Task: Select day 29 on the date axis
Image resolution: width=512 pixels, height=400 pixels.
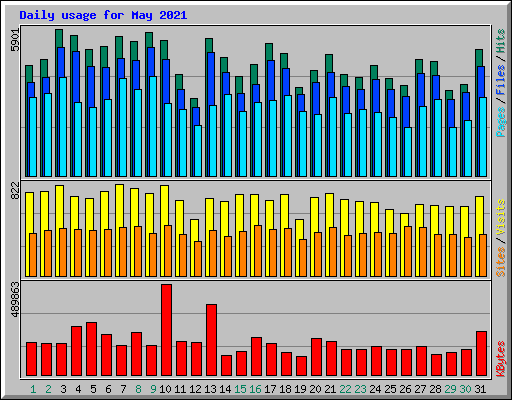Action: click(x=450, y=389)
